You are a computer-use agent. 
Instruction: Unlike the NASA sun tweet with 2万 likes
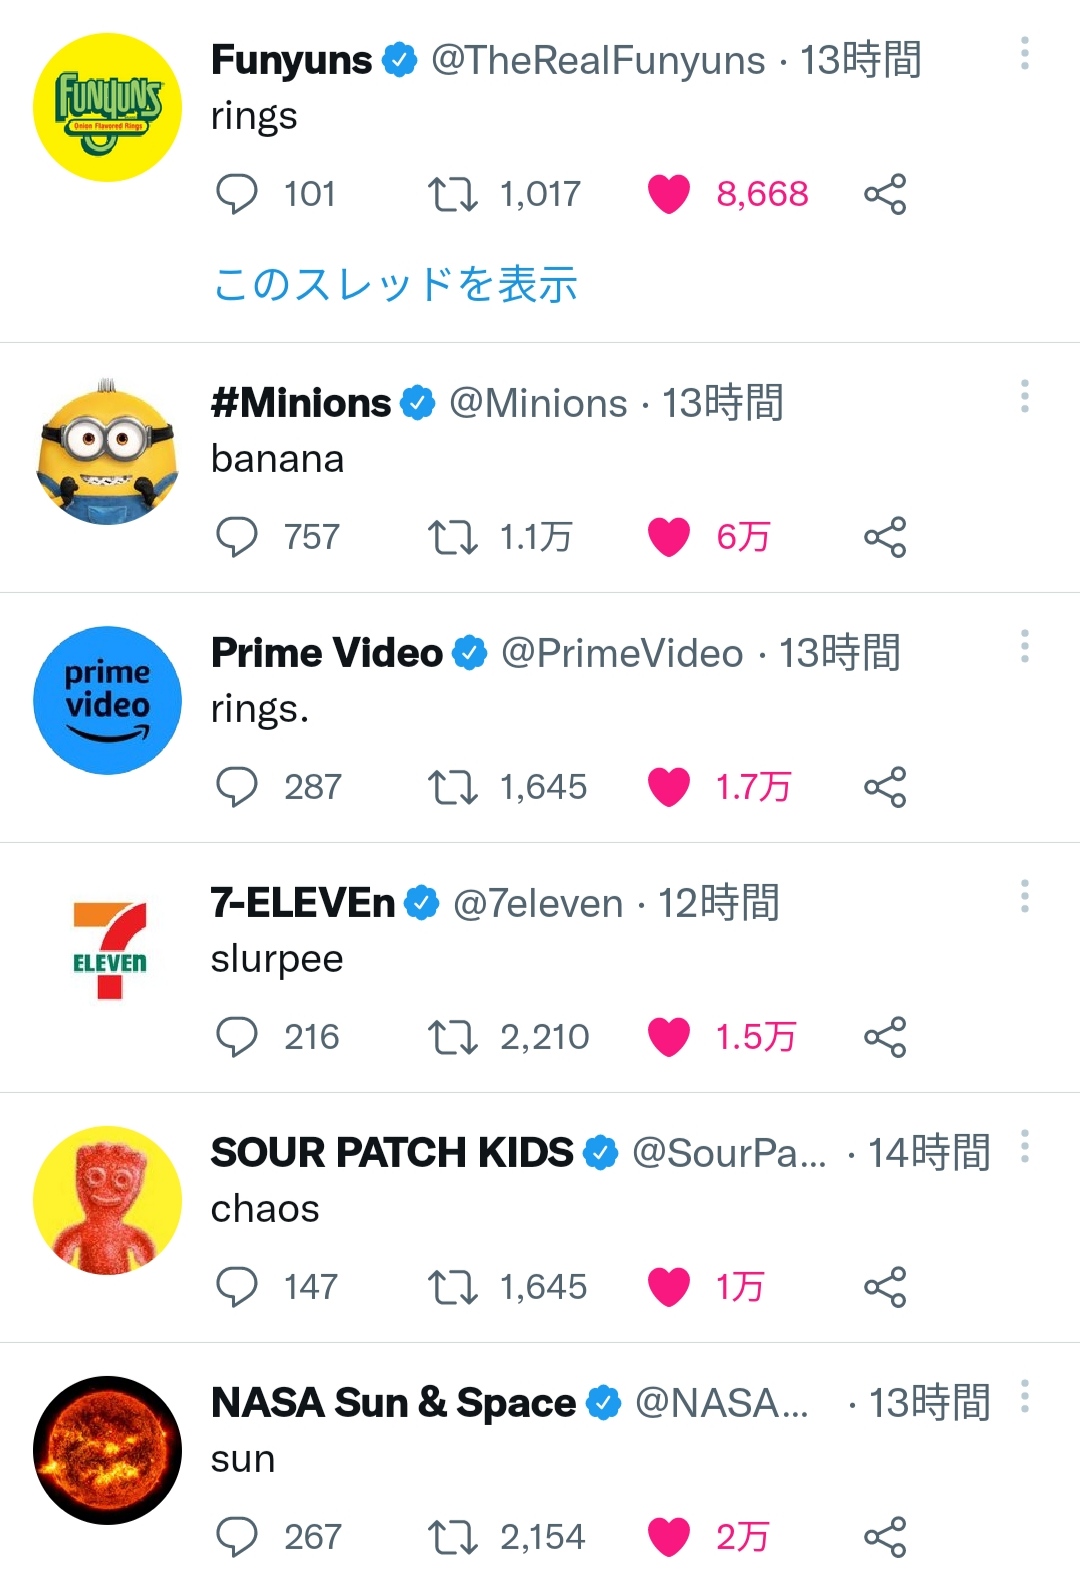click(669, 1537)
